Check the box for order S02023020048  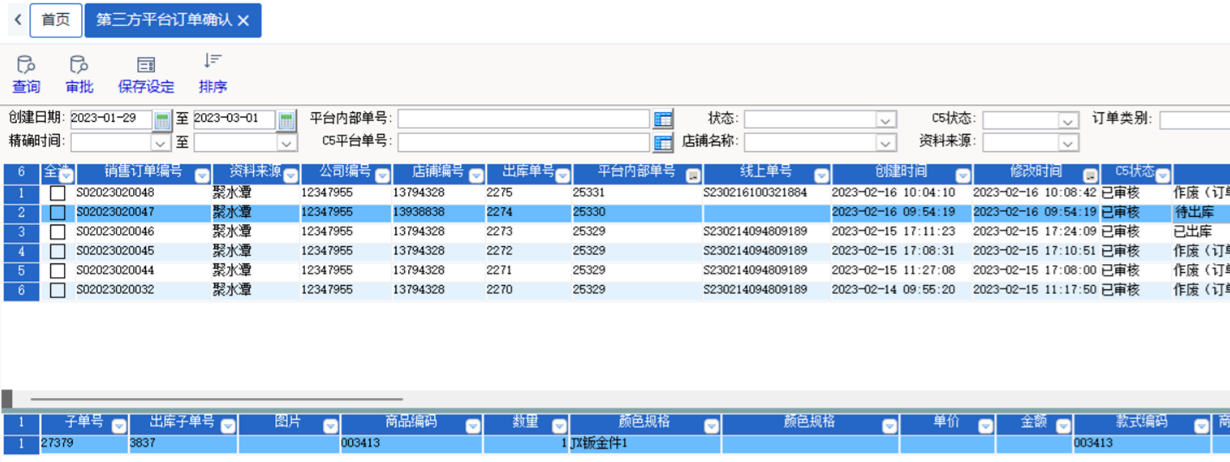[58, 193]
